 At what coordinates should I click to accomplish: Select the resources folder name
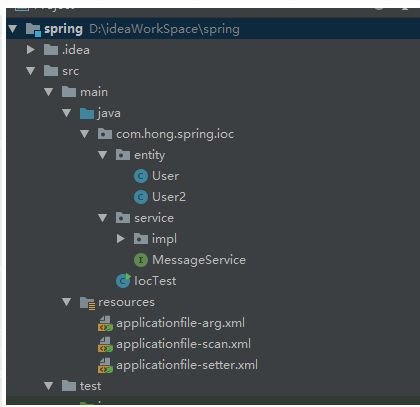tap(126, 302)
